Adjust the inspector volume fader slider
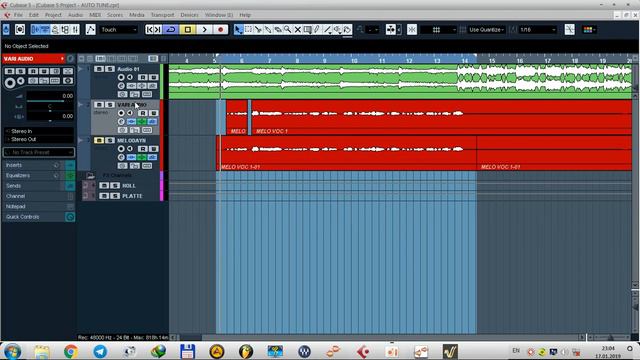640x360 pixels. (50, 101)
